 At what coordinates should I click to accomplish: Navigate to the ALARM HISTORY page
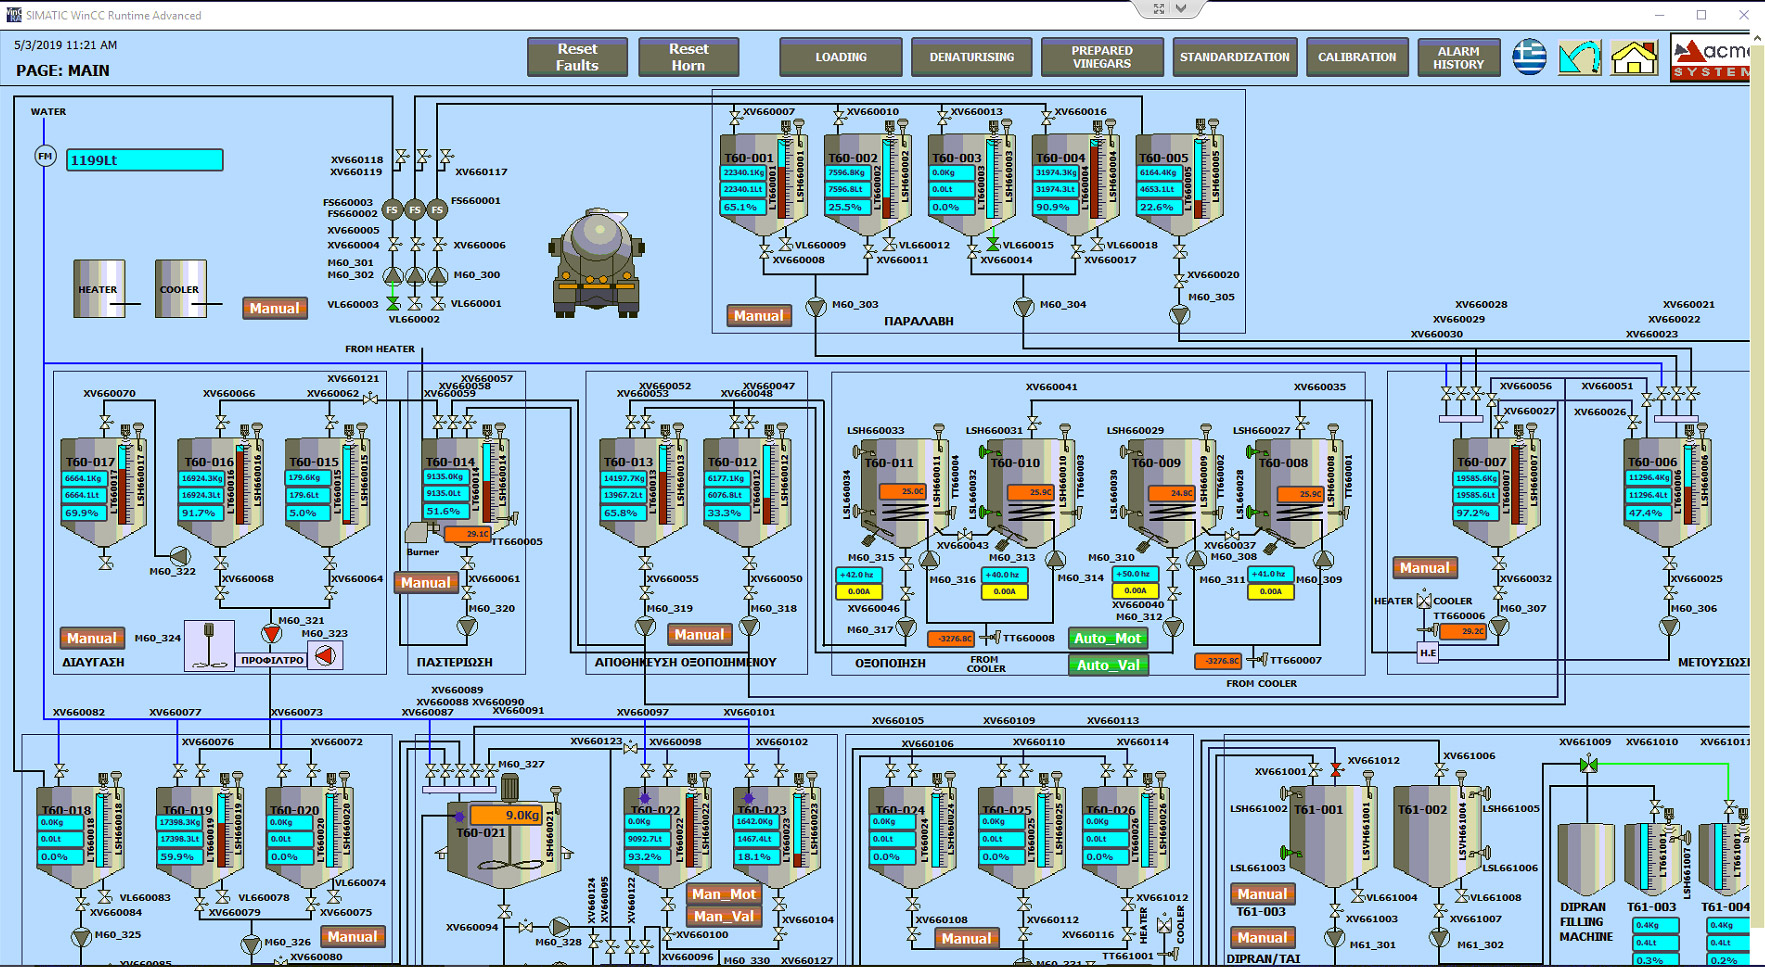pyautogui.click(x=1458, y=57)
